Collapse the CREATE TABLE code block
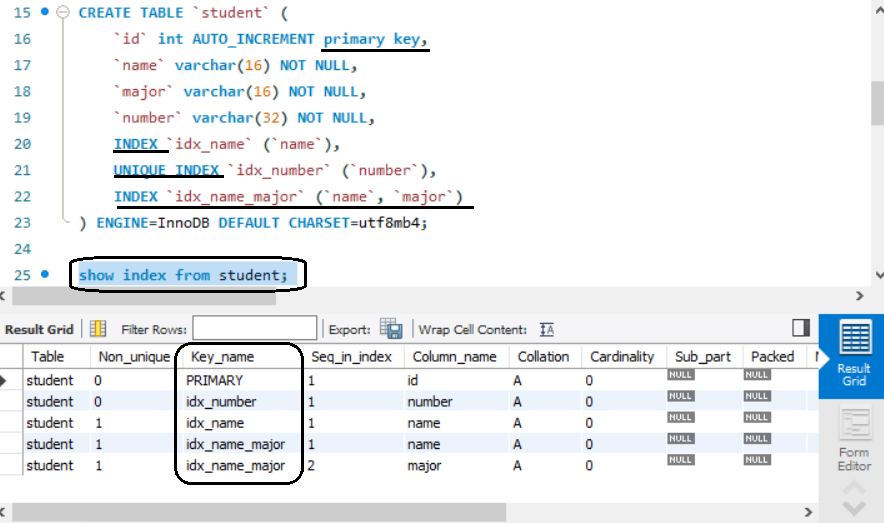 63,12
